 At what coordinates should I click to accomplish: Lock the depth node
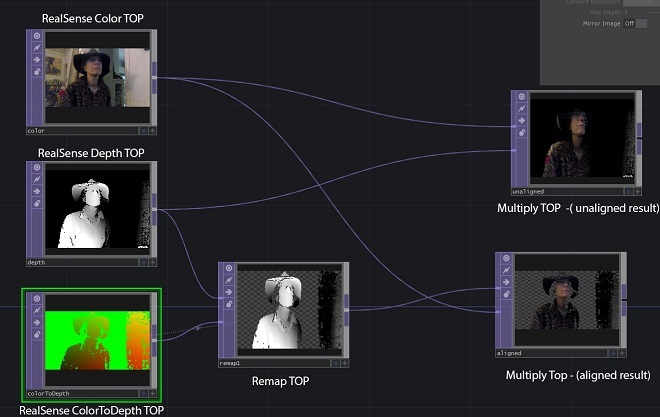(37, 204)
